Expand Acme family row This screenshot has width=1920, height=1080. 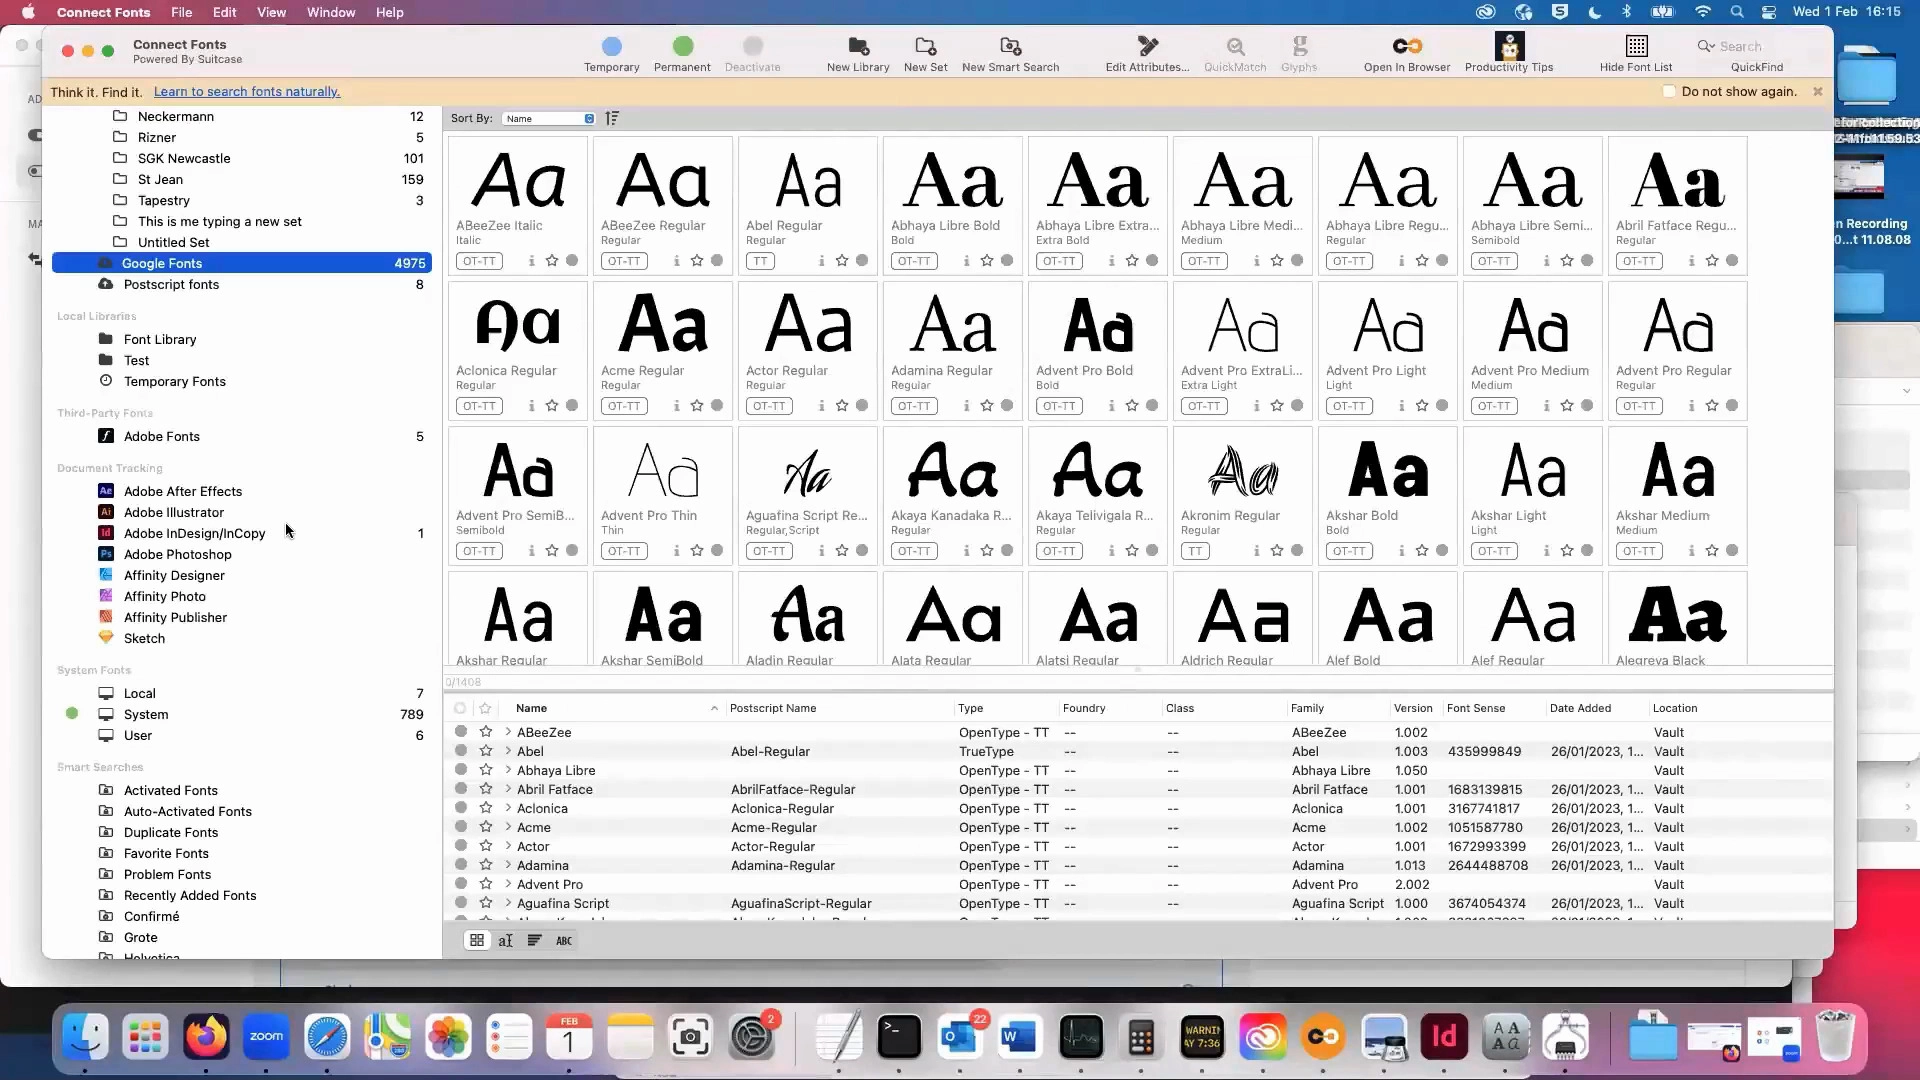coord(508,827)
